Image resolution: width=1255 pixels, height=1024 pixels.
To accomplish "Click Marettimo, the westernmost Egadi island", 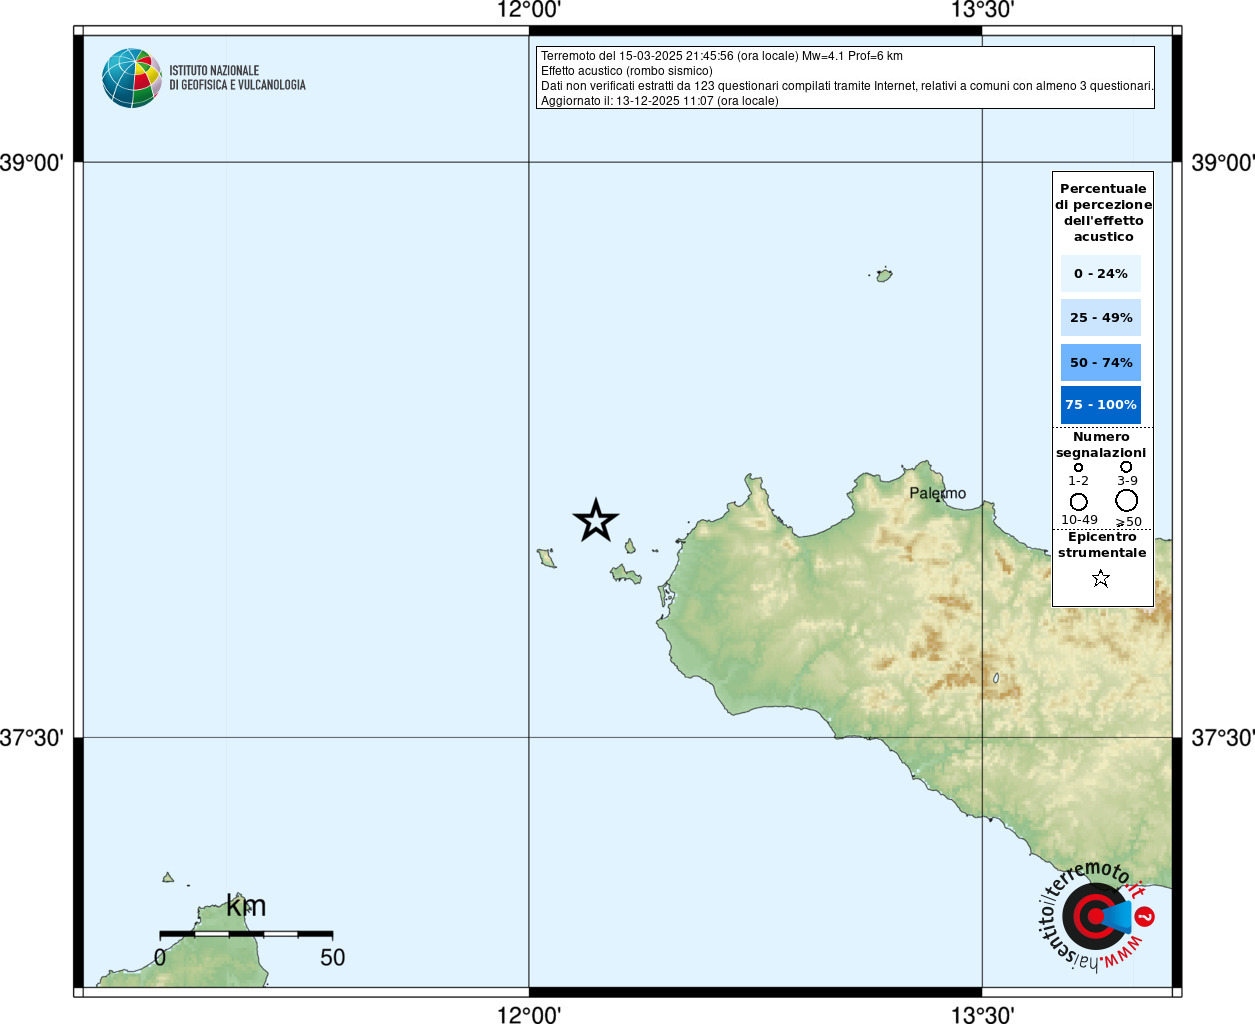I will coord(547,558).
